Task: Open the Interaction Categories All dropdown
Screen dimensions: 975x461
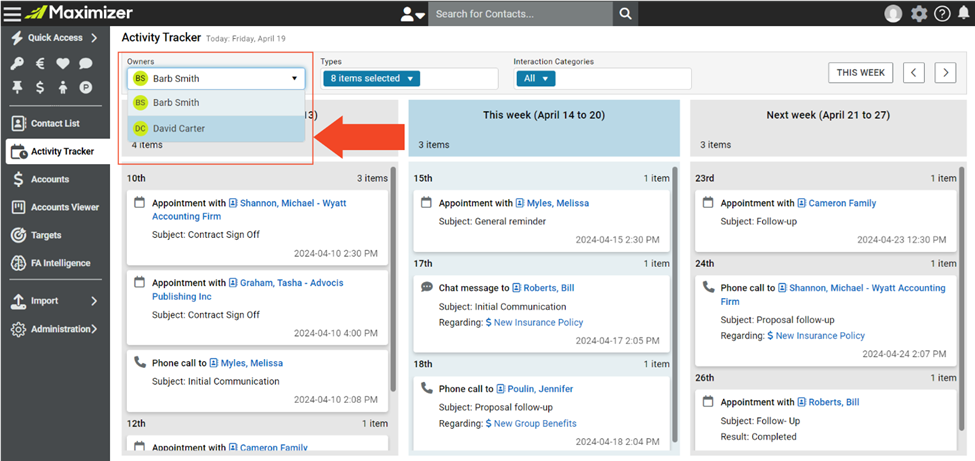Action: (x=535, y=79)
